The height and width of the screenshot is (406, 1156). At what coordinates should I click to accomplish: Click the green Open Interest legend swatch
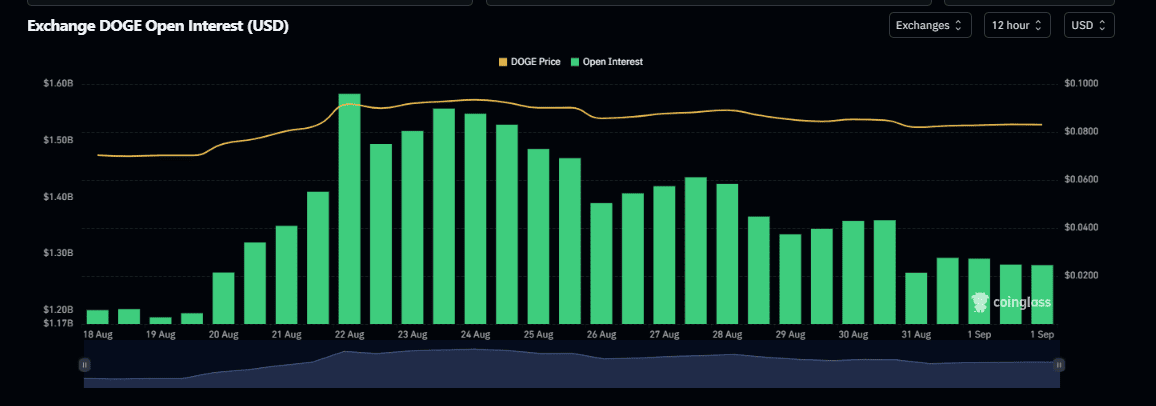[x=575, y=62]
